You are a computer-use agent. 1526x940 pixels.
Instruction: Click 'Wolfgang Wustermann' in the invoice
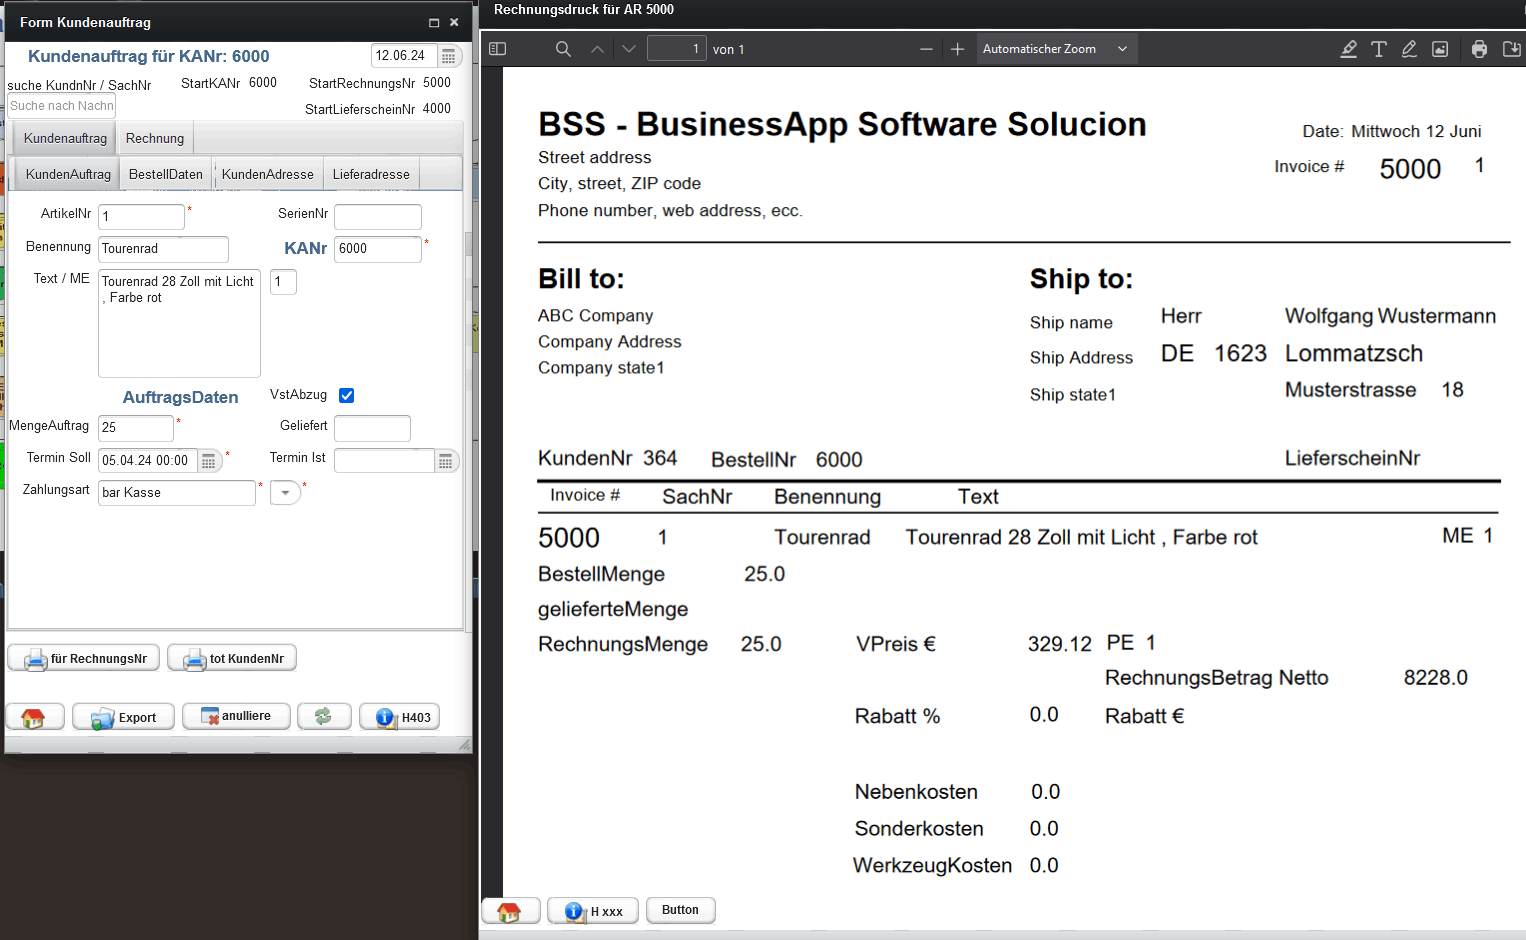click(x=1390, y=316)
